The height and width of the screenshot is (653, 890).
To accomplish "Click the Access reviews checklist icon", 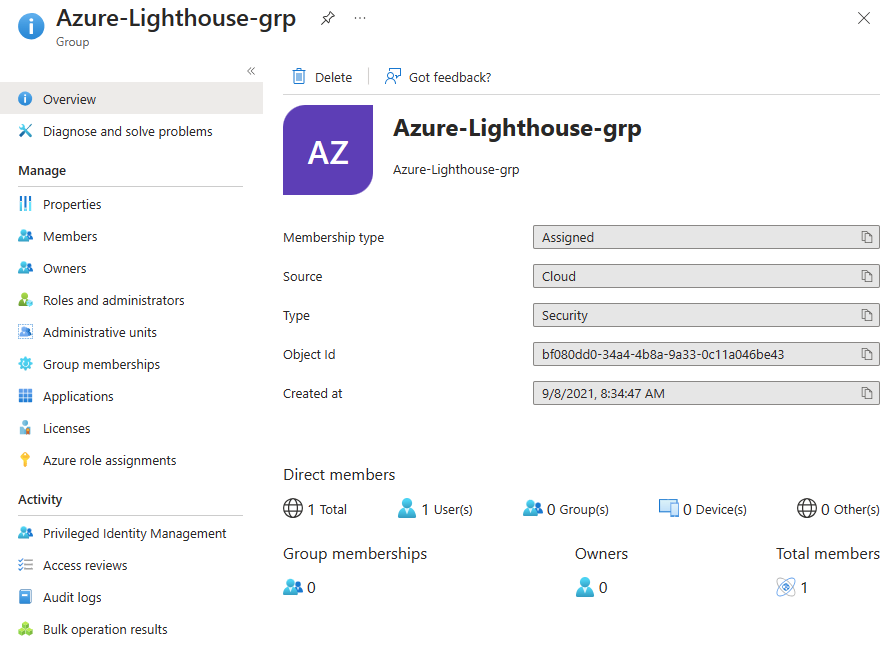I will [x=26, y=564].
